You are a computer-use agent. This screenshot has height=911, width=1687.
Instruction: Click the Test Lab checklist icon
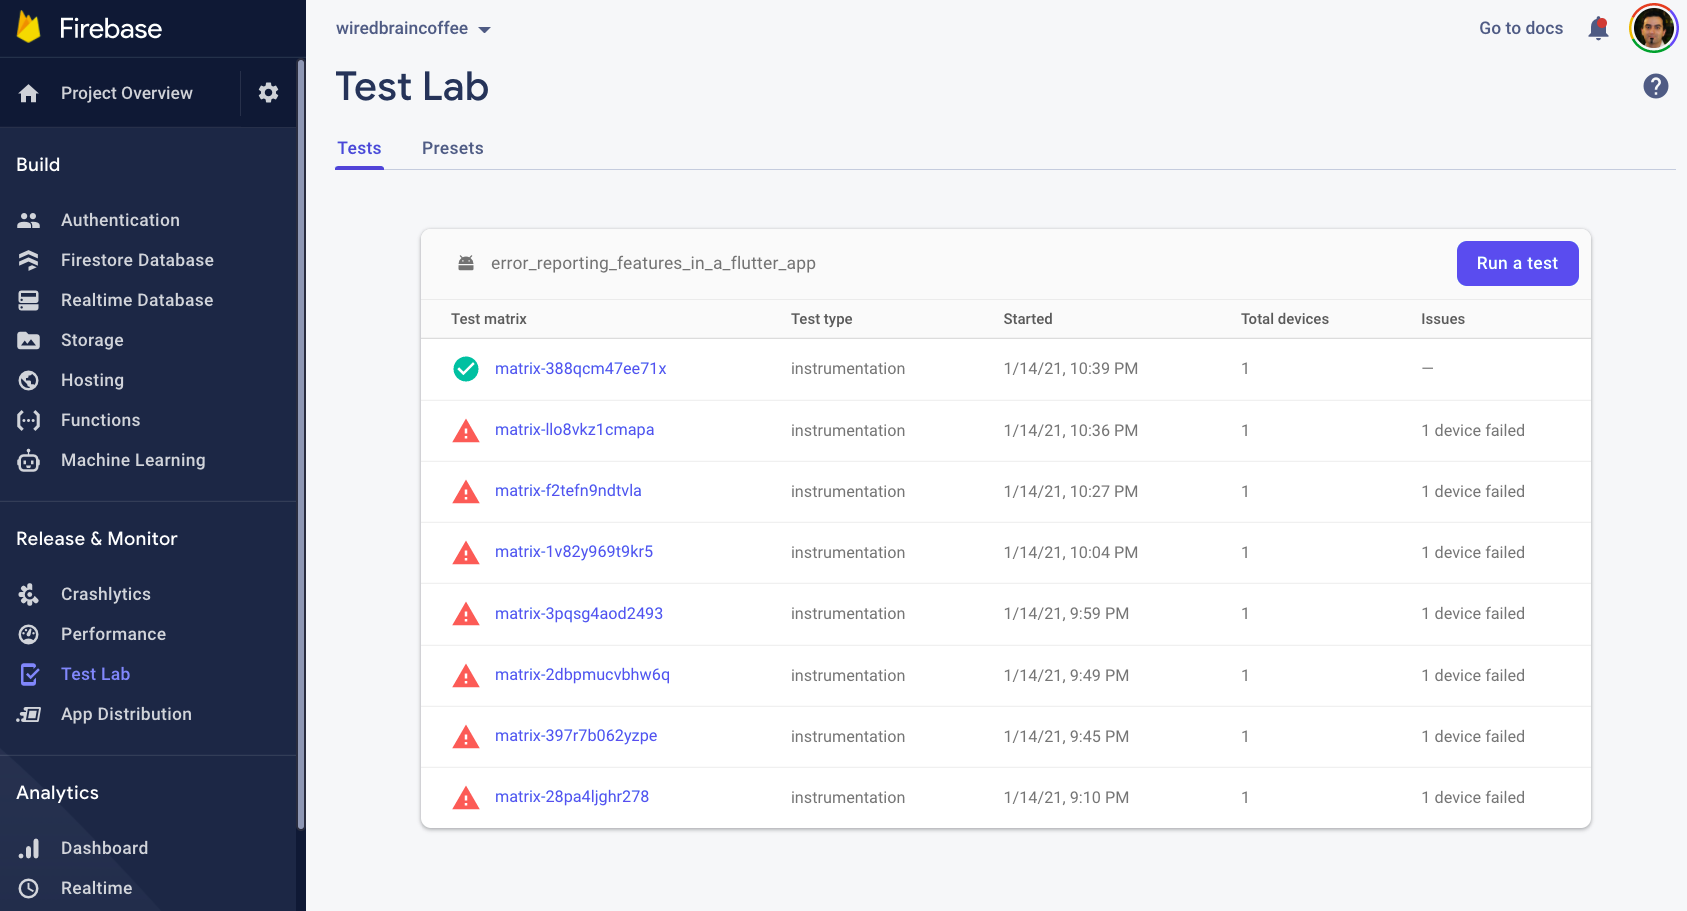click(x=30, y=674)
